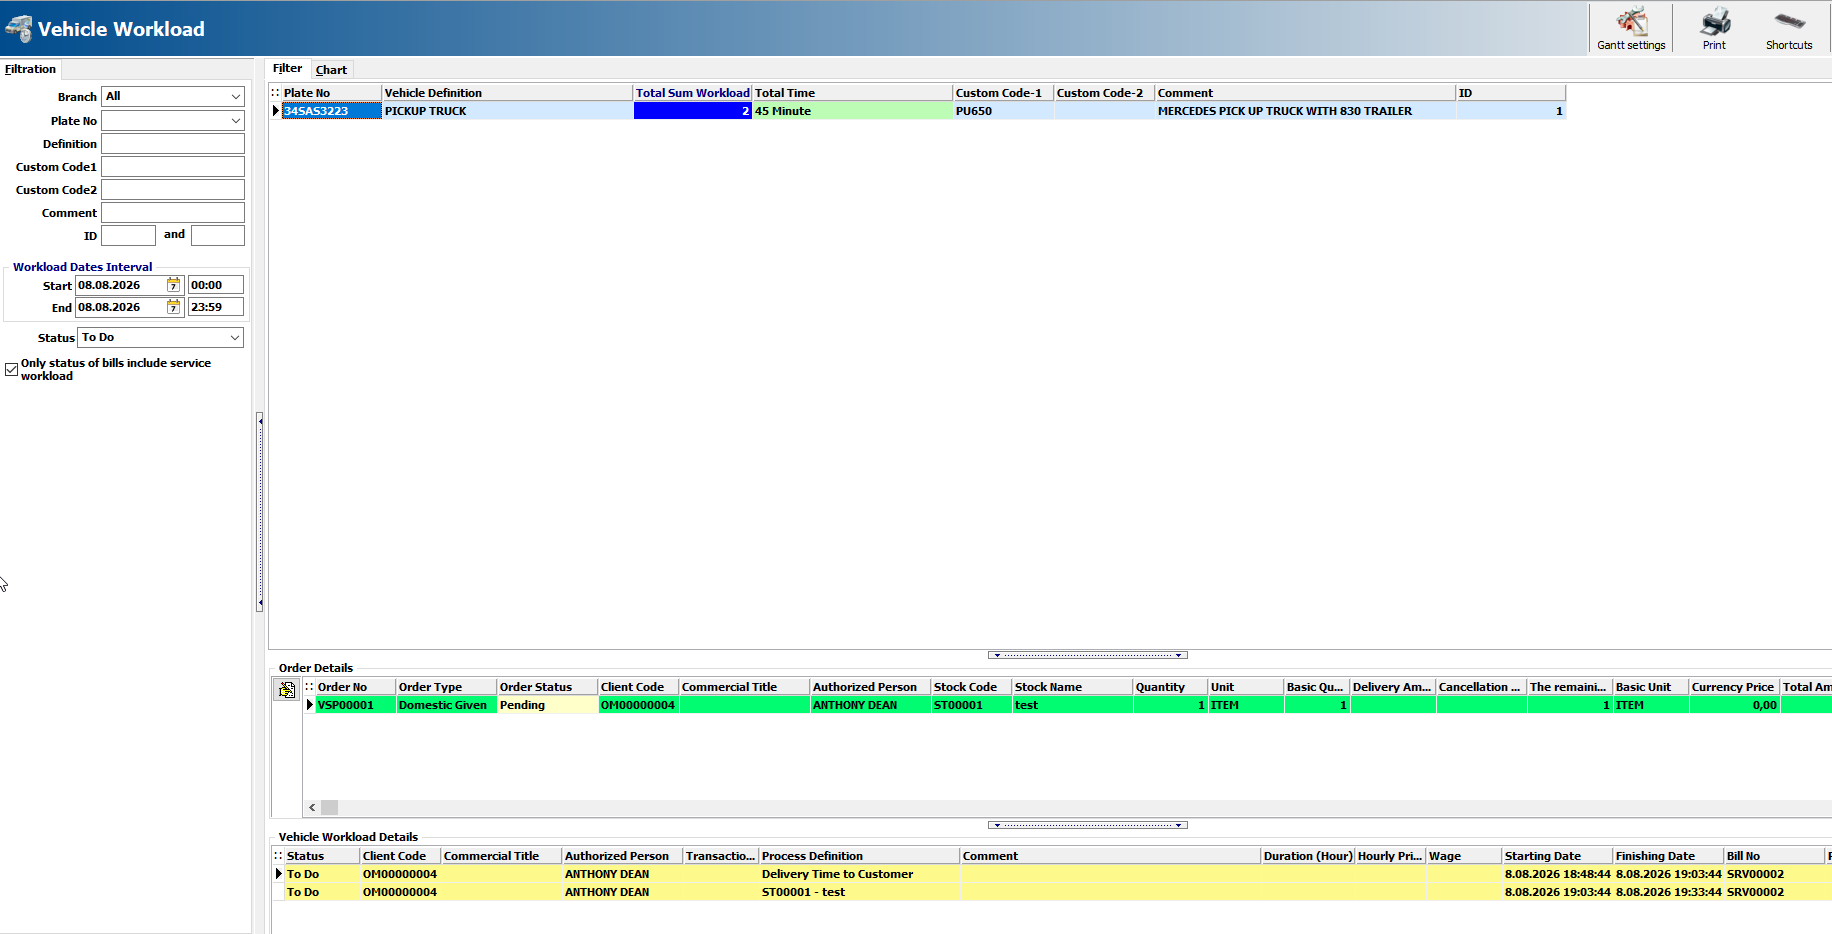Click the Workload Details column chooser icon
This screenshot has width=1832, height=934.
(x=278, y=856)
